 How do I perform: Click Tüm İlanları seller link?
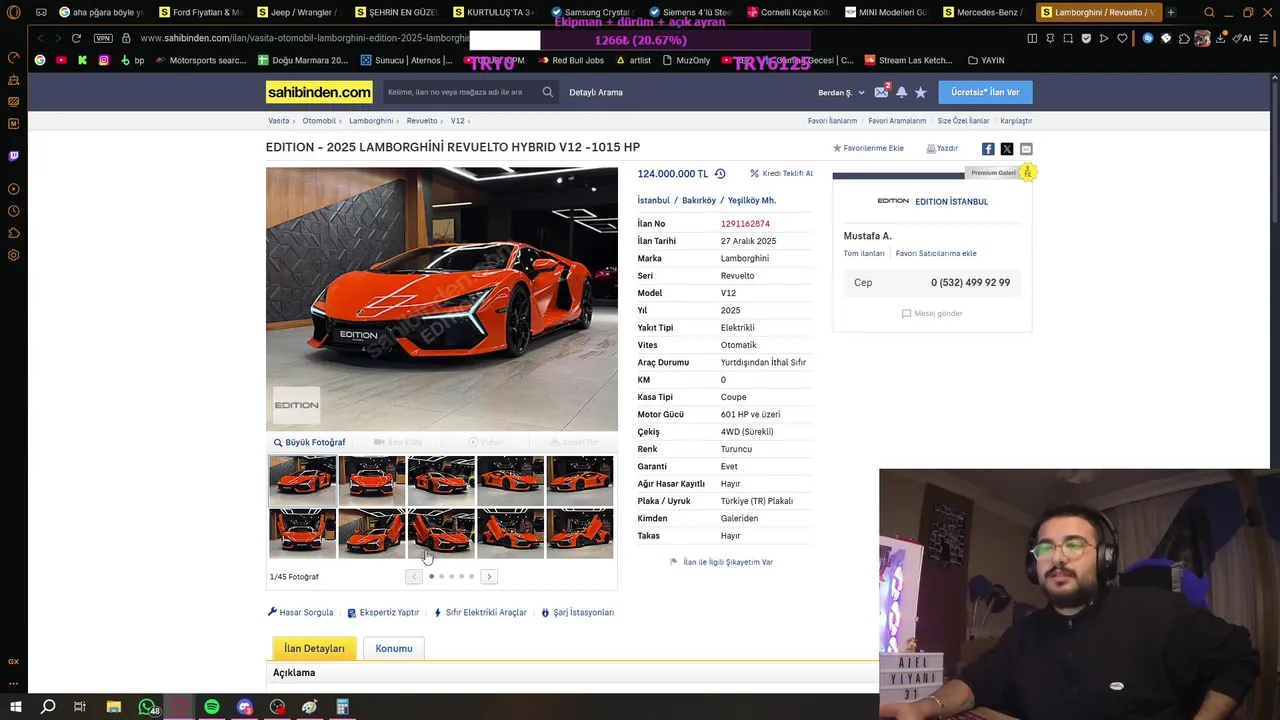(864, 253)
